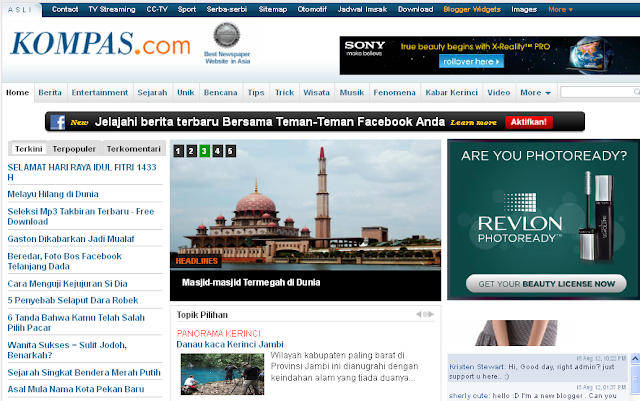This screenshot has width=640, height=401.
Task: Open the Wisata menu item
Action: (316, 93)
